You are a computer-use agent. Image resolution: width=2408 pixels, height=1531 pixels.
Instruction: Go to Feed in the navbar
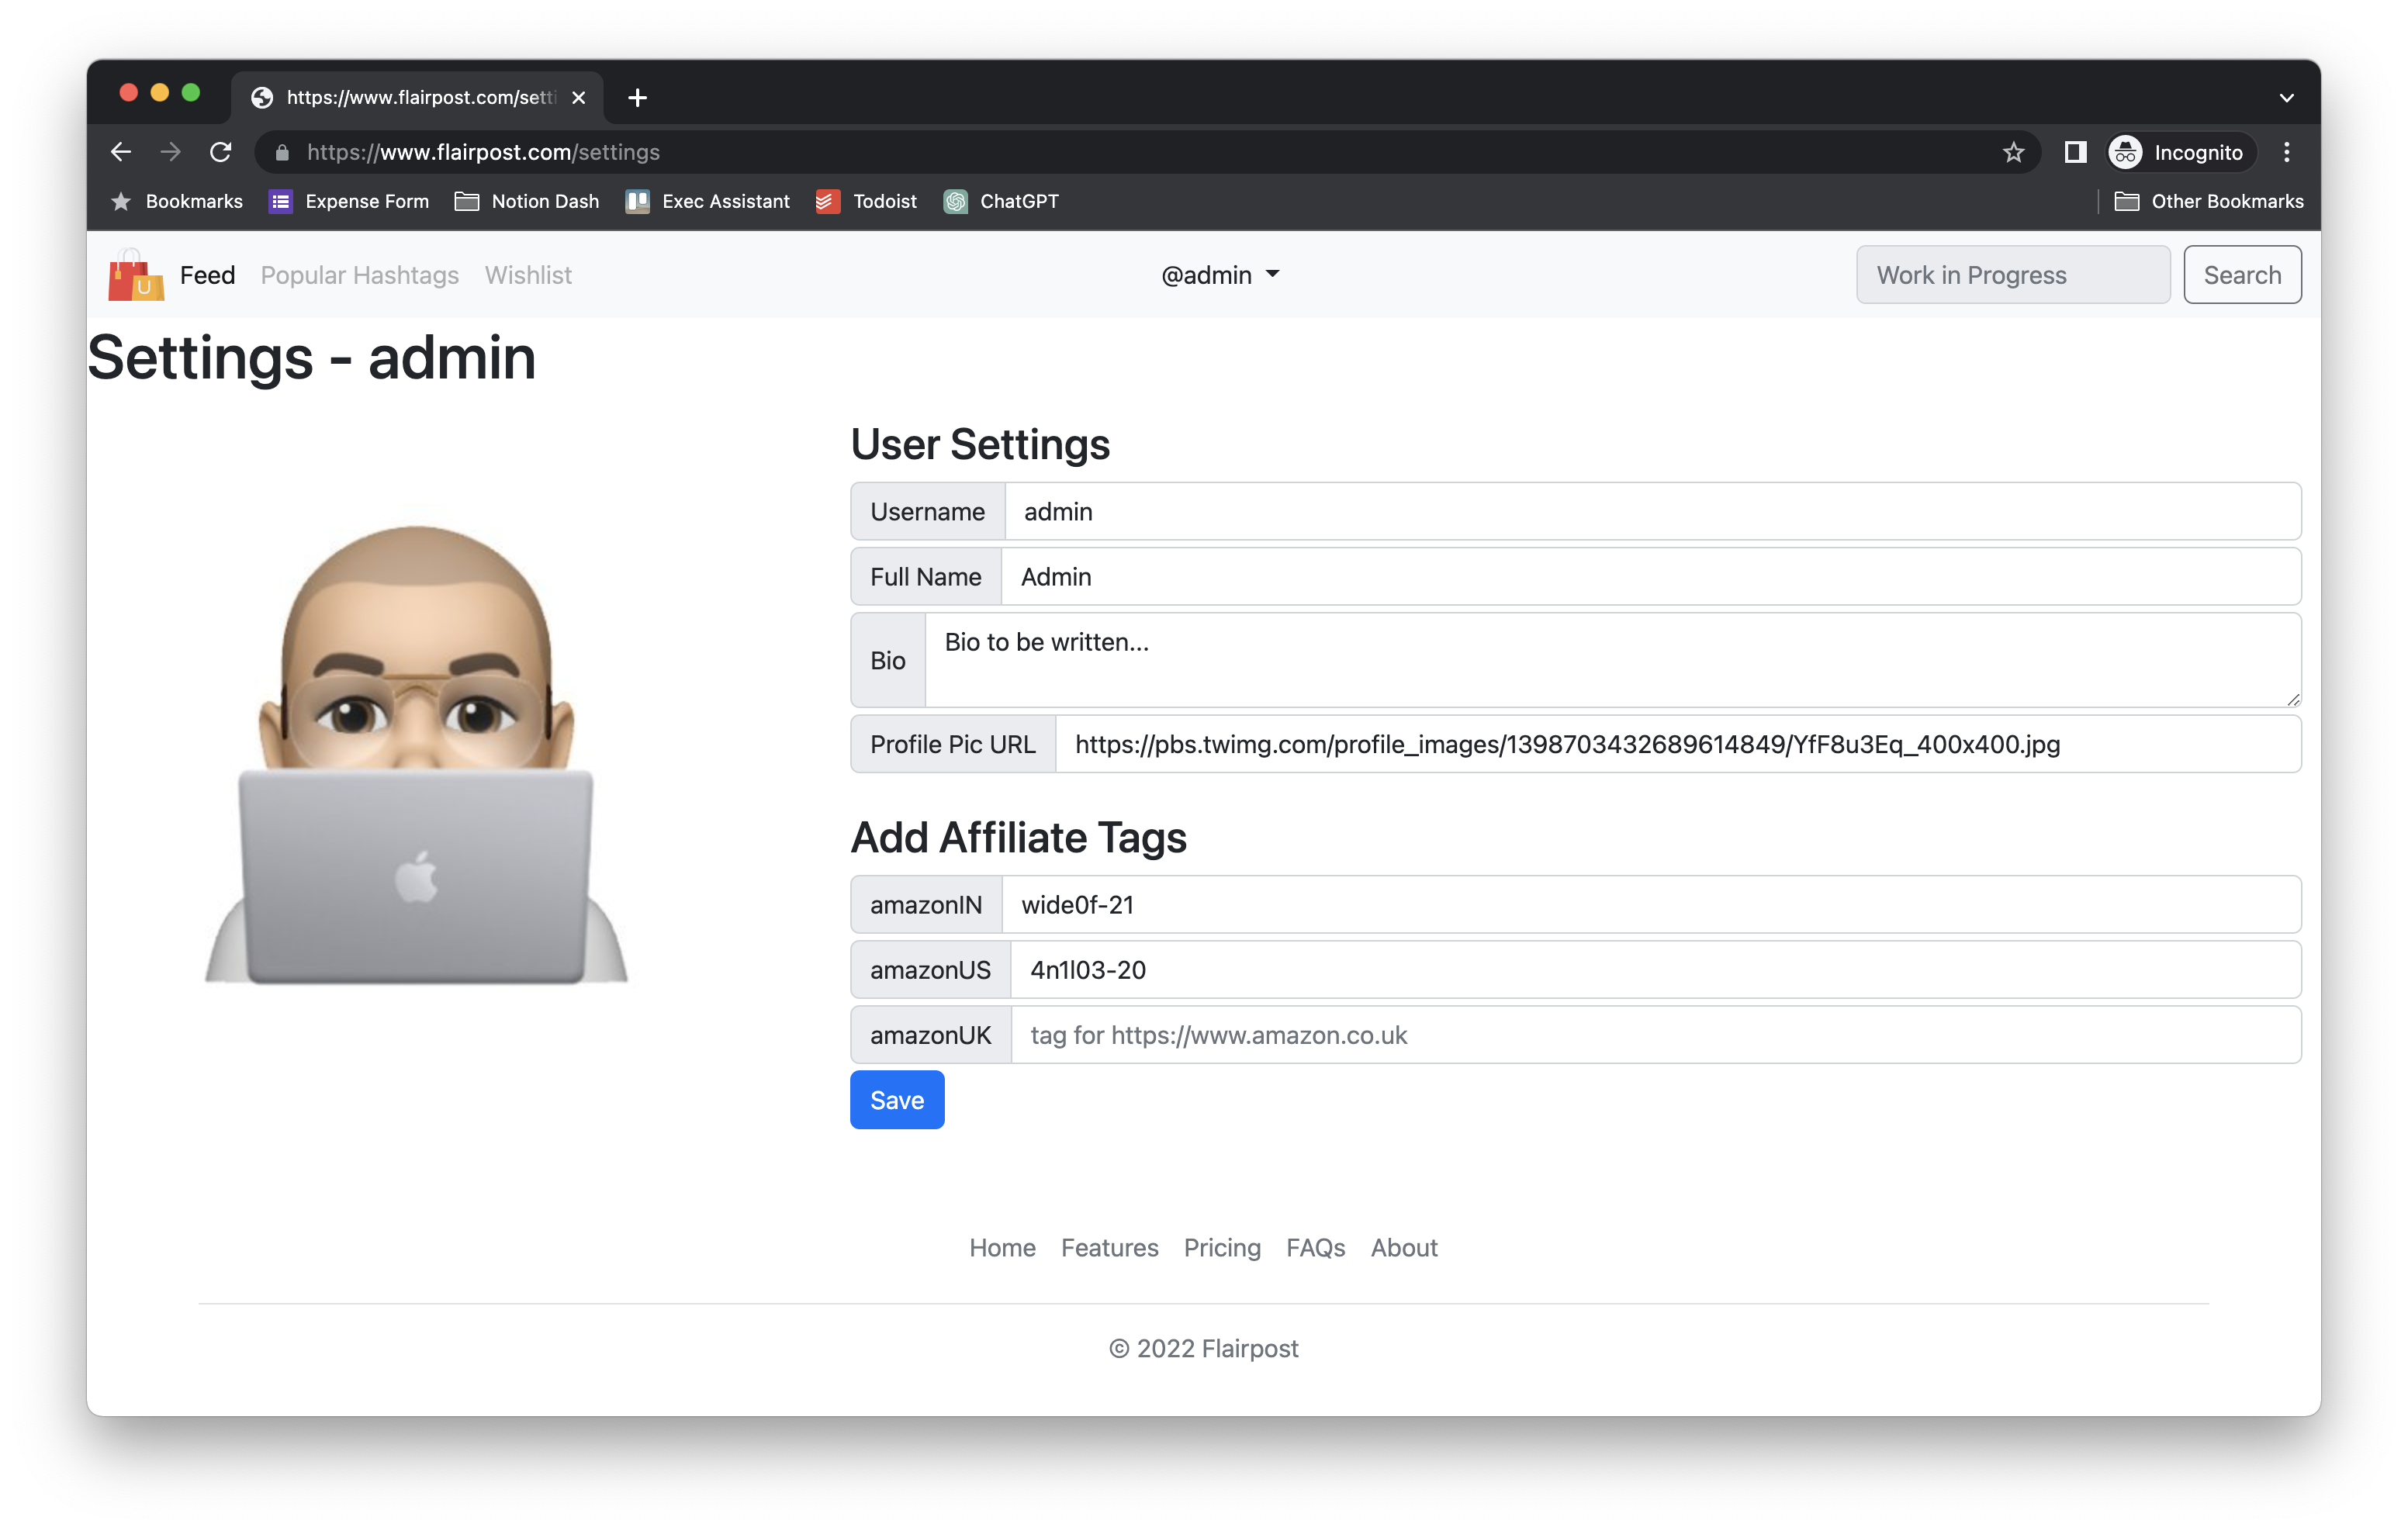(207, 275)
